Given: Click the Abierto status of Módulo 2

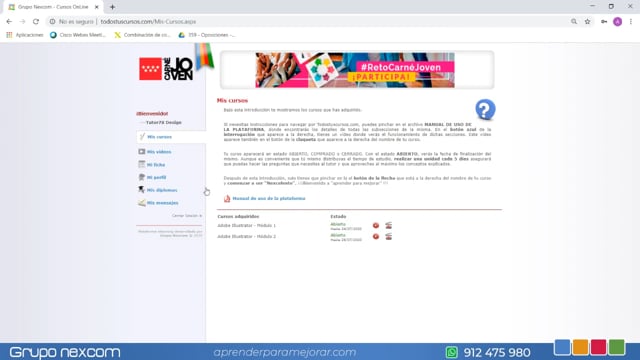Looking at the screenshot, I should 338,235.
